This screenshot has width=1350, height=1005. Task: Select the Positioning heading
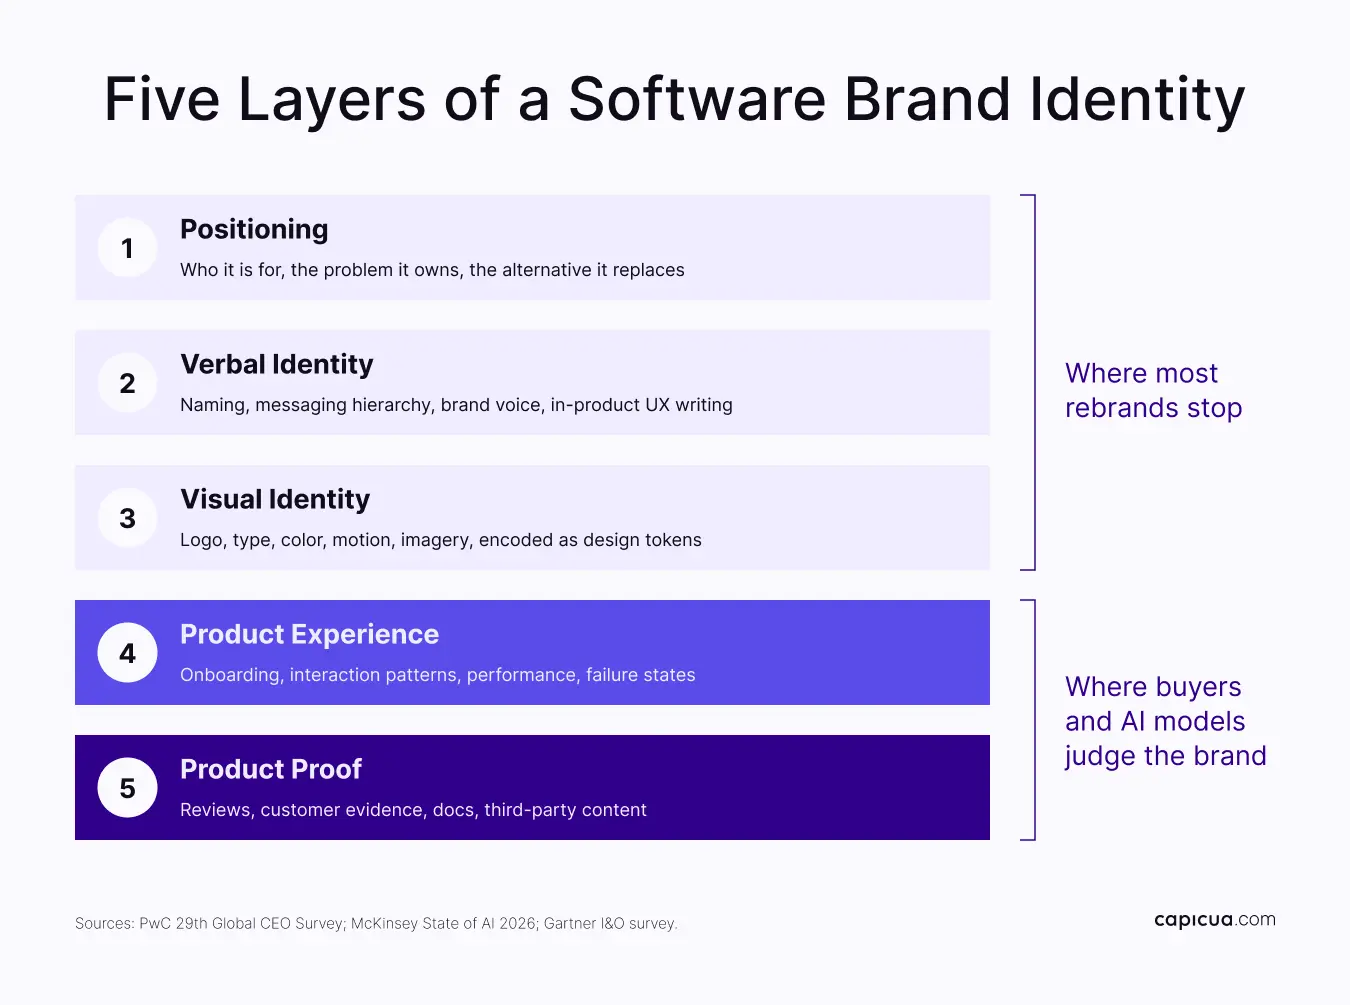click(x=254, y=230)
